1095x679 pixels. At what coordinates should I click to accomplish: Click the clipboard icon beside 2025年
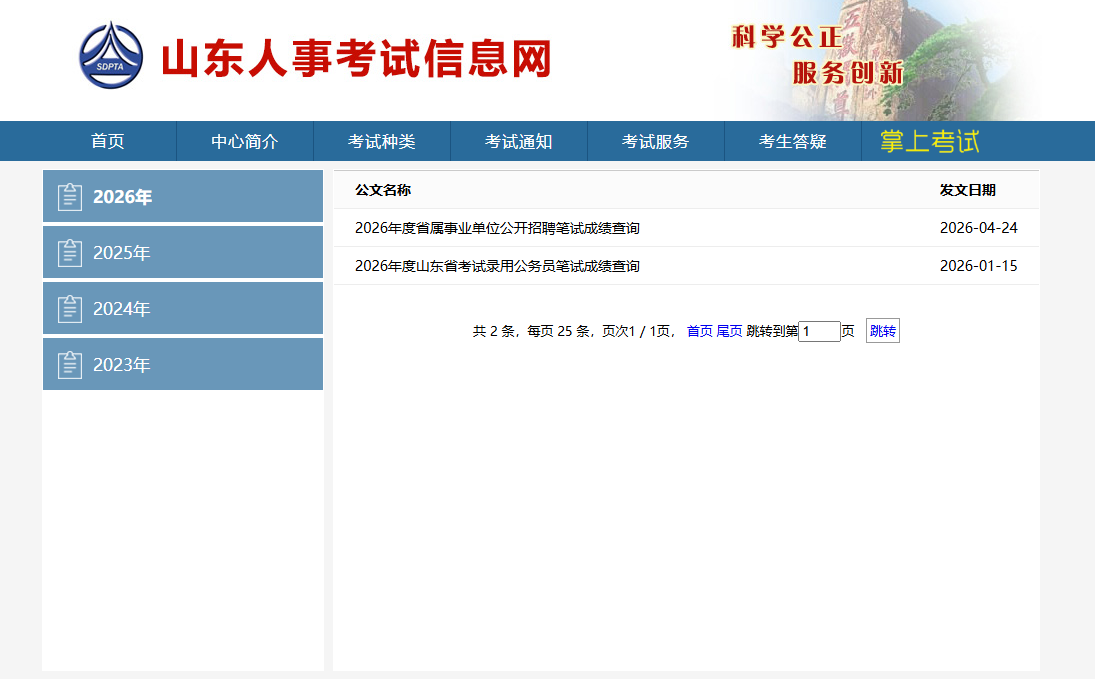(70, 253)
